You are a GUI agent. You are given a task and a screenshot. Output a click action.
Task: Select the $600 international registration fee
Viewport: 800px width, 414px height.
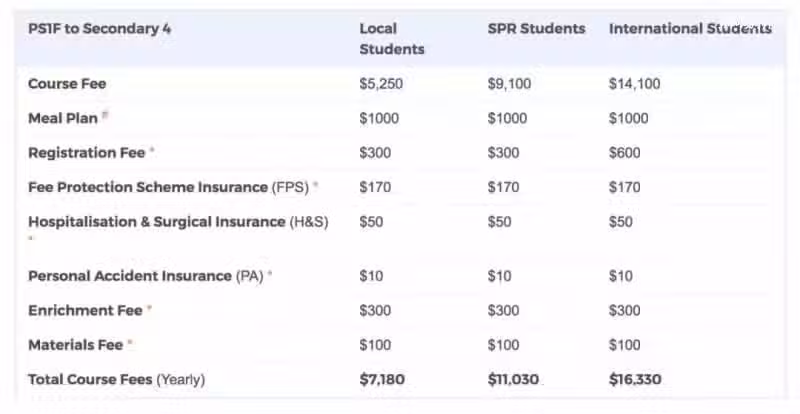pyautogui.click(x=624, y=153)
